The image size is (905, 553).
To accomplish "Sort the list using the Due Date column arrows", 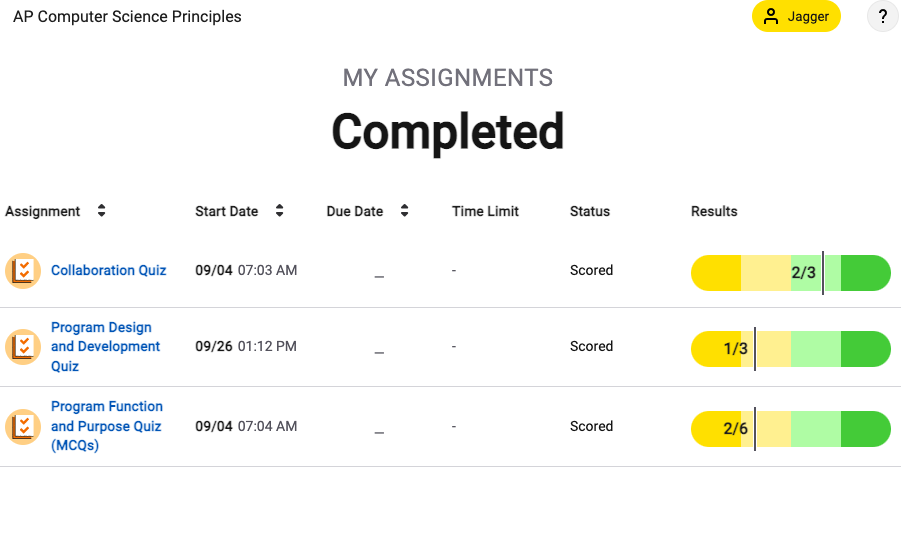I will click(x=405, y=211).
